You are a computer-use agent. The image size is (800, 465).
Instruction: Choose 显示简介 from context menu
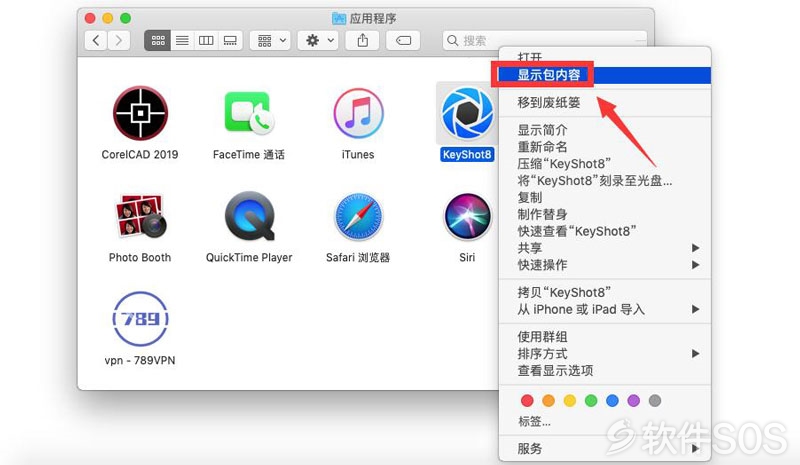[x=605, y=130]
